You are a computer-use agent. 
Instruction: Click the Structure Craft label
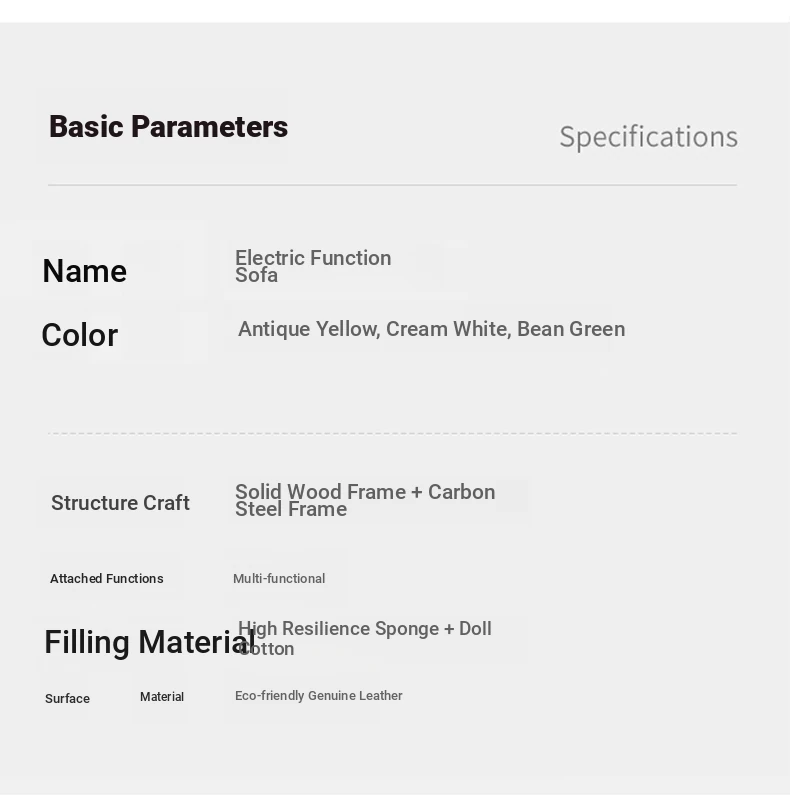coord(120,503)
